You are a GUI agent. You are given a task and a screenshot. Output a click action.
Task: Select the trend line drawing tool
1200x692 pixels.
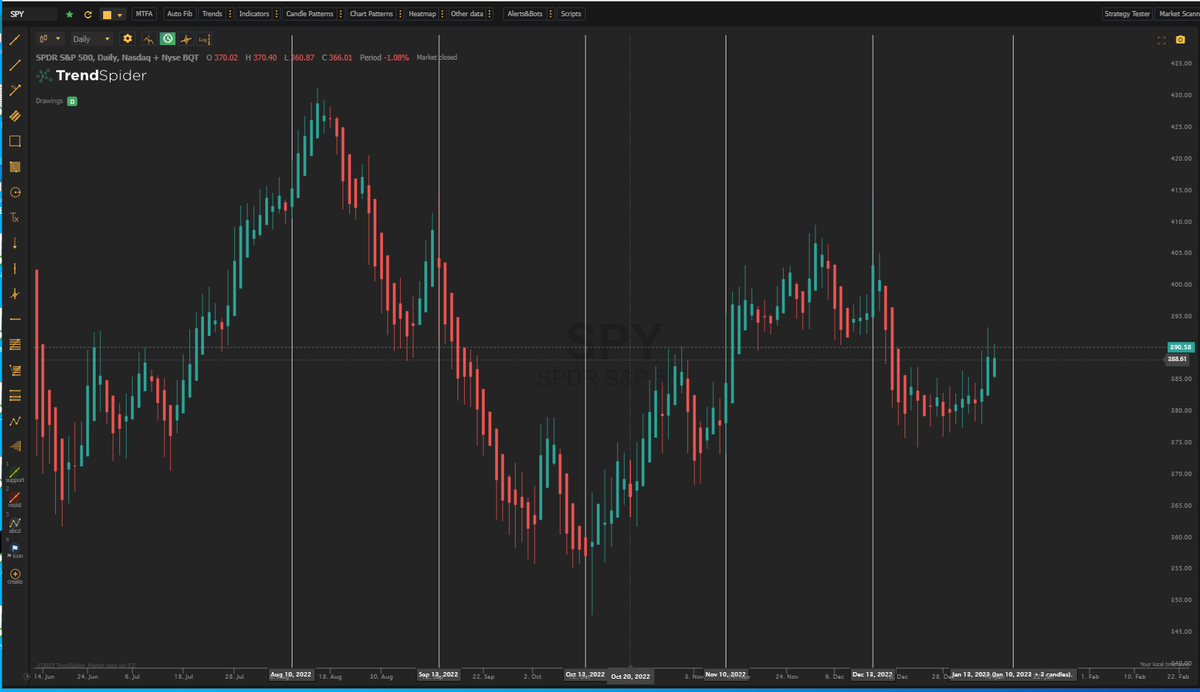[x=15, y=40]
